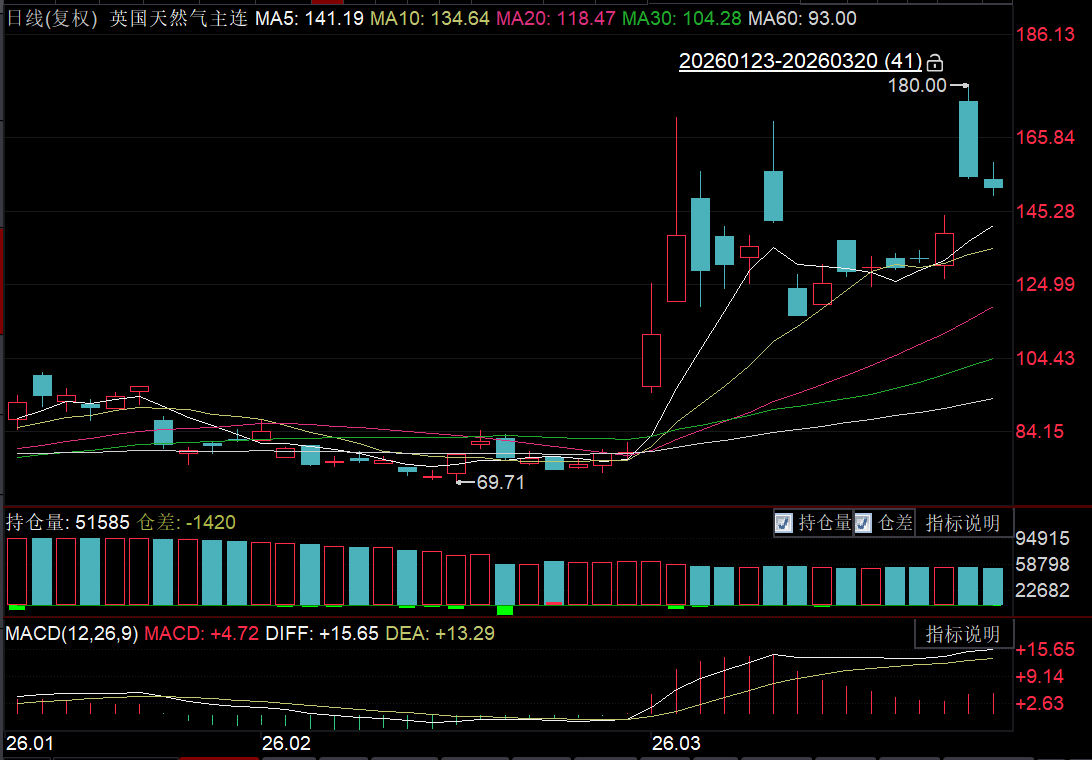This screenshot has height=760, width=1092.
Task: Click the 英国天然气主连 contract name
Action: (x=178, y=19)
